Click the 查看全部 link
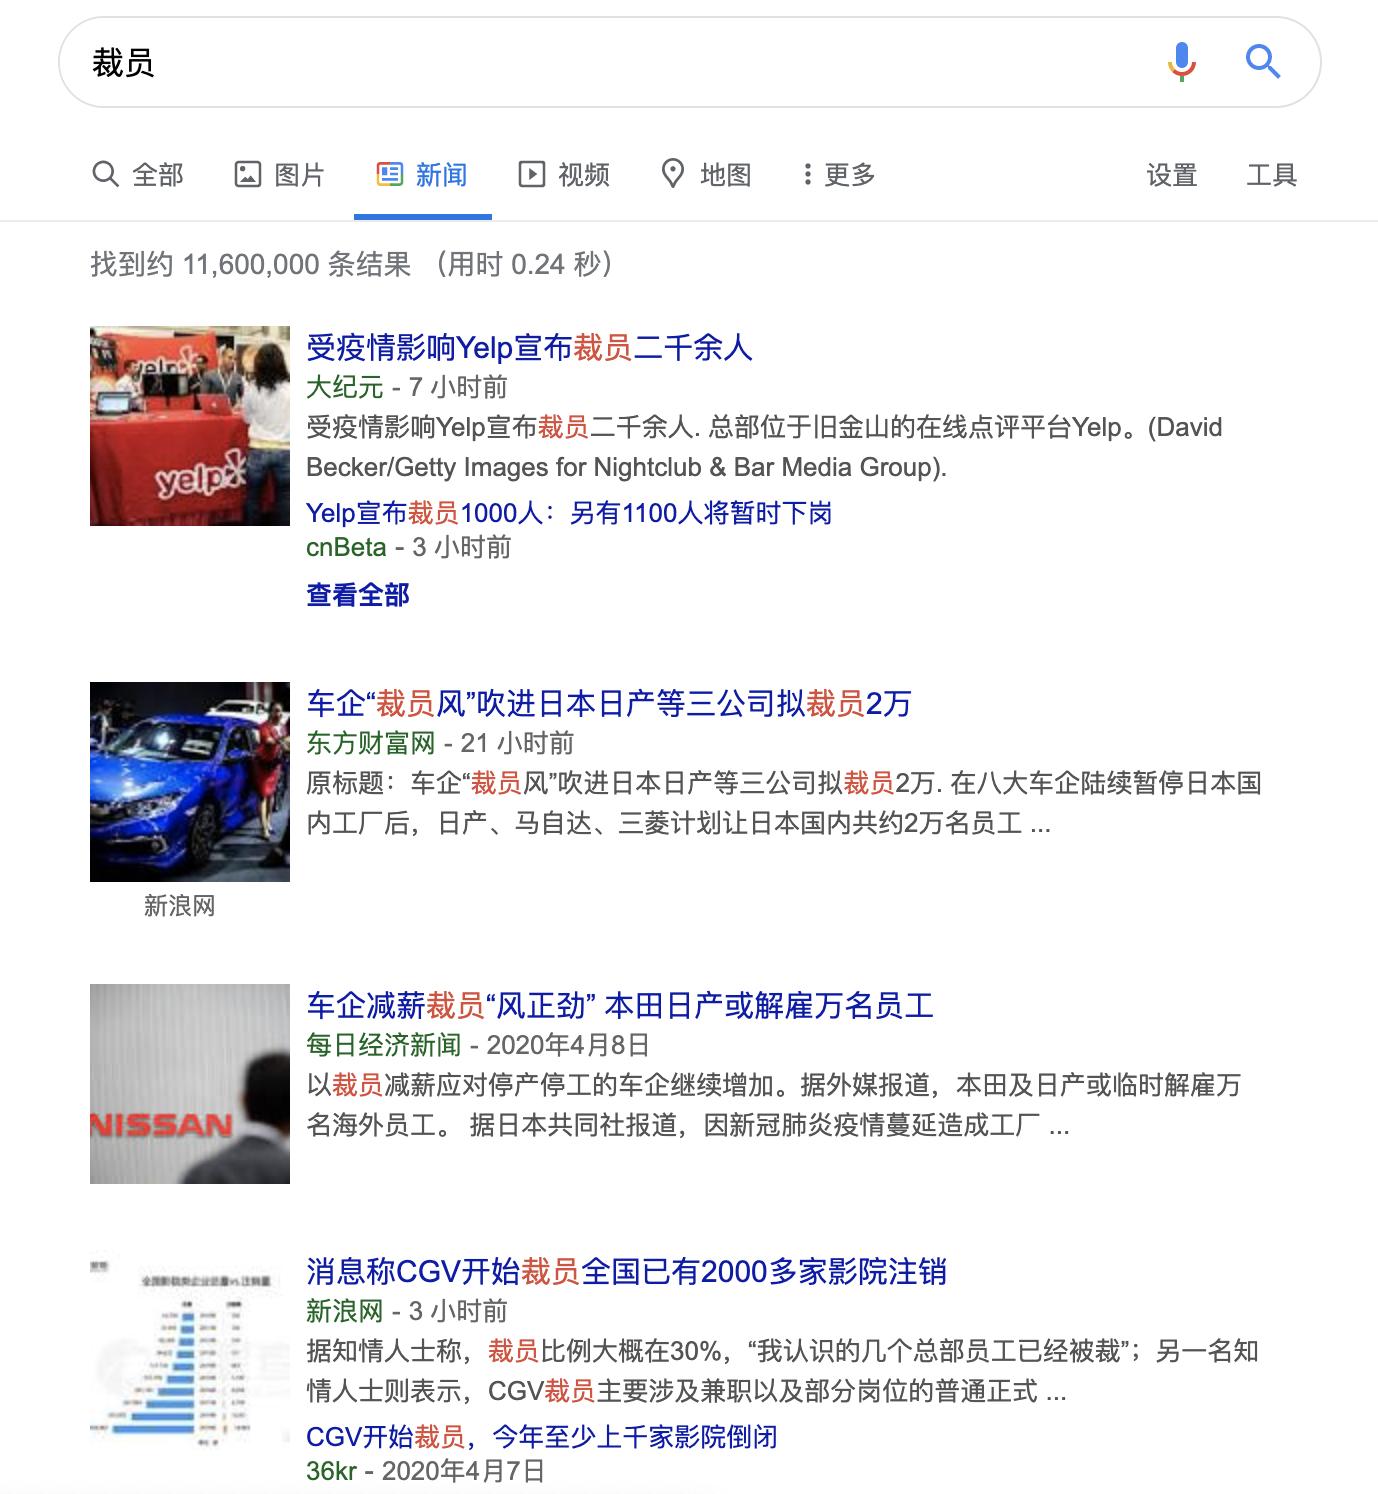Screen dimensions: 1378x1494 [360, 594]
